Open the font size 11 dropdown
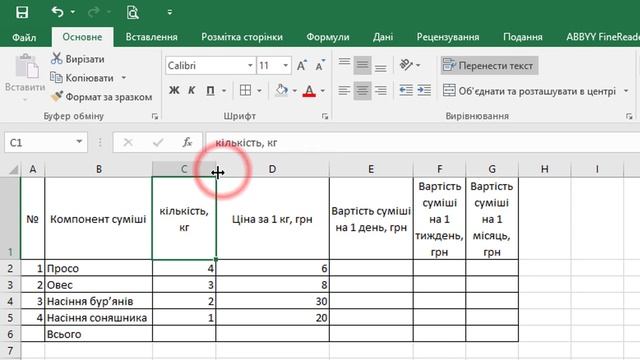Screen dimensions: 640x360 coord(285,65)
